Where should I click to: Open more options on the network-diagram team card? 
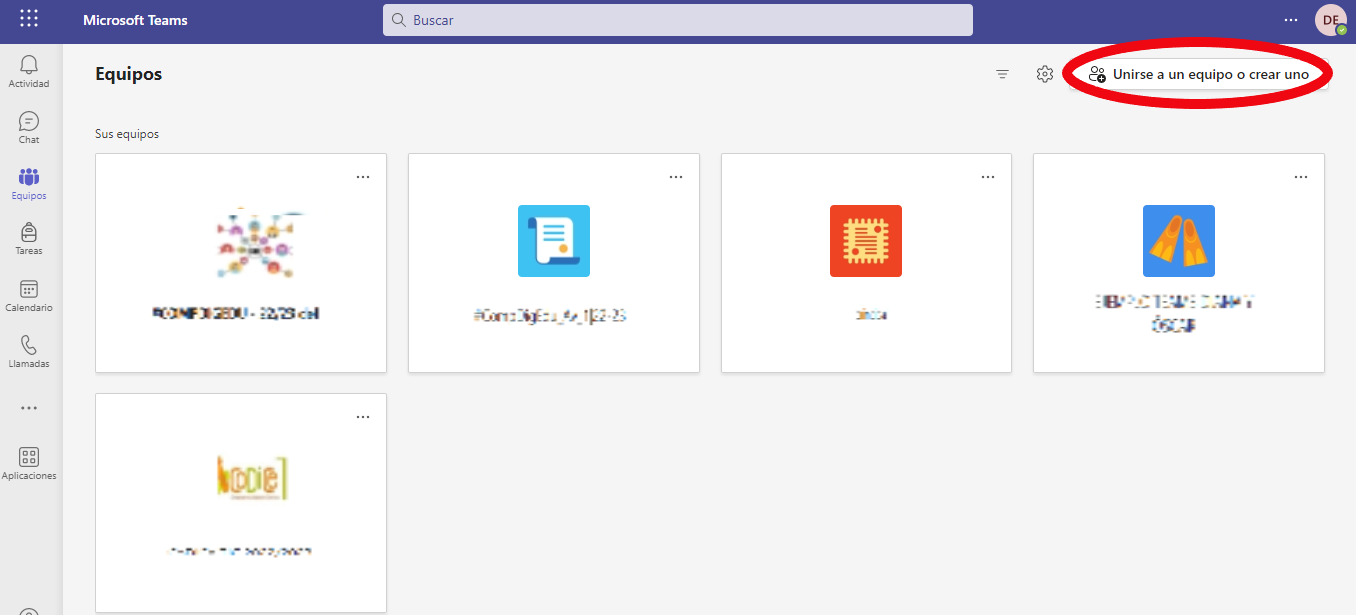pos(363,177)
